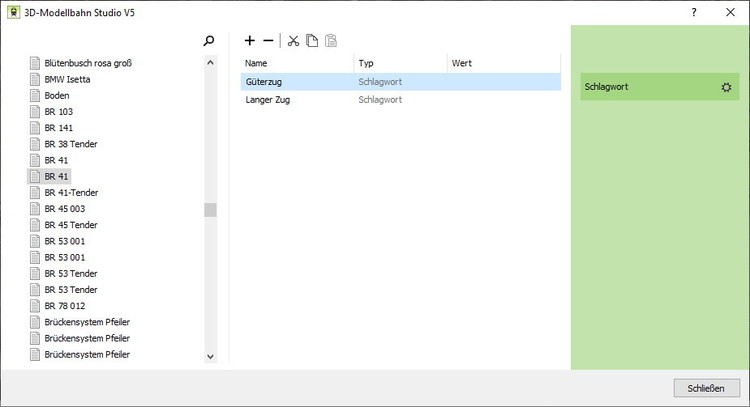The width and height of the screenshot is (750, 407).
Task: Click the file icon beside BR 103
Action: (x=35, y=112)
